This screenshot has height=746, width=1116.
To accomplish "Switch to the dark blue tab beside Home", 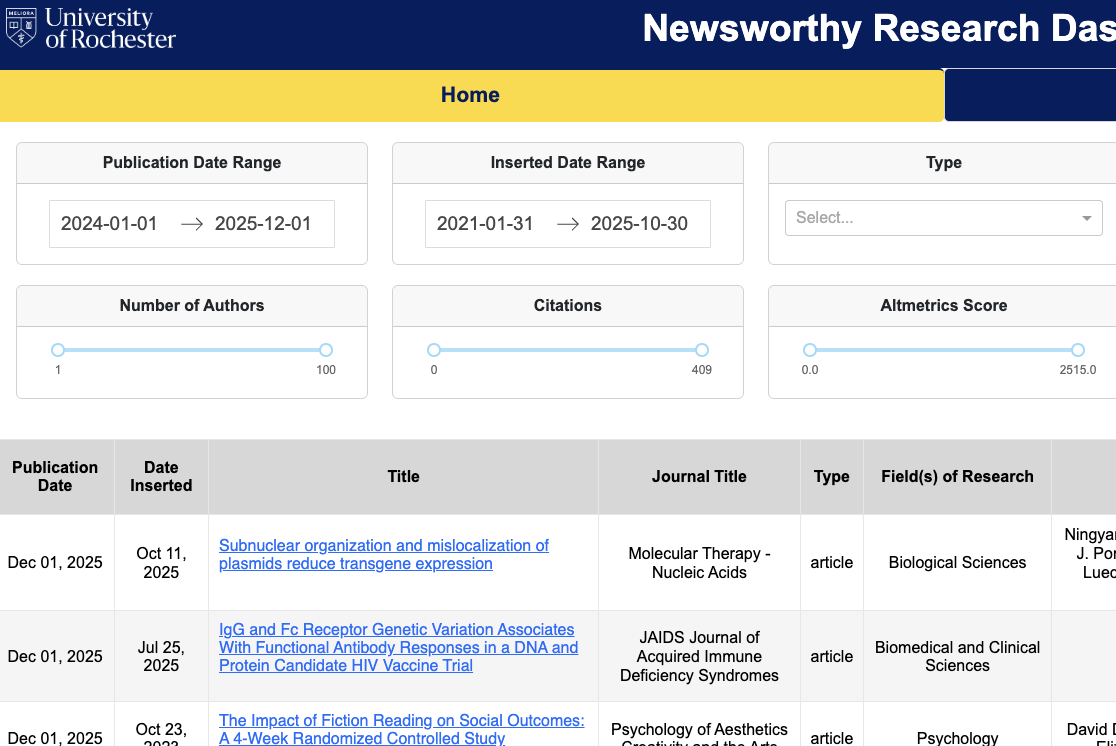I will (1031, 95).
